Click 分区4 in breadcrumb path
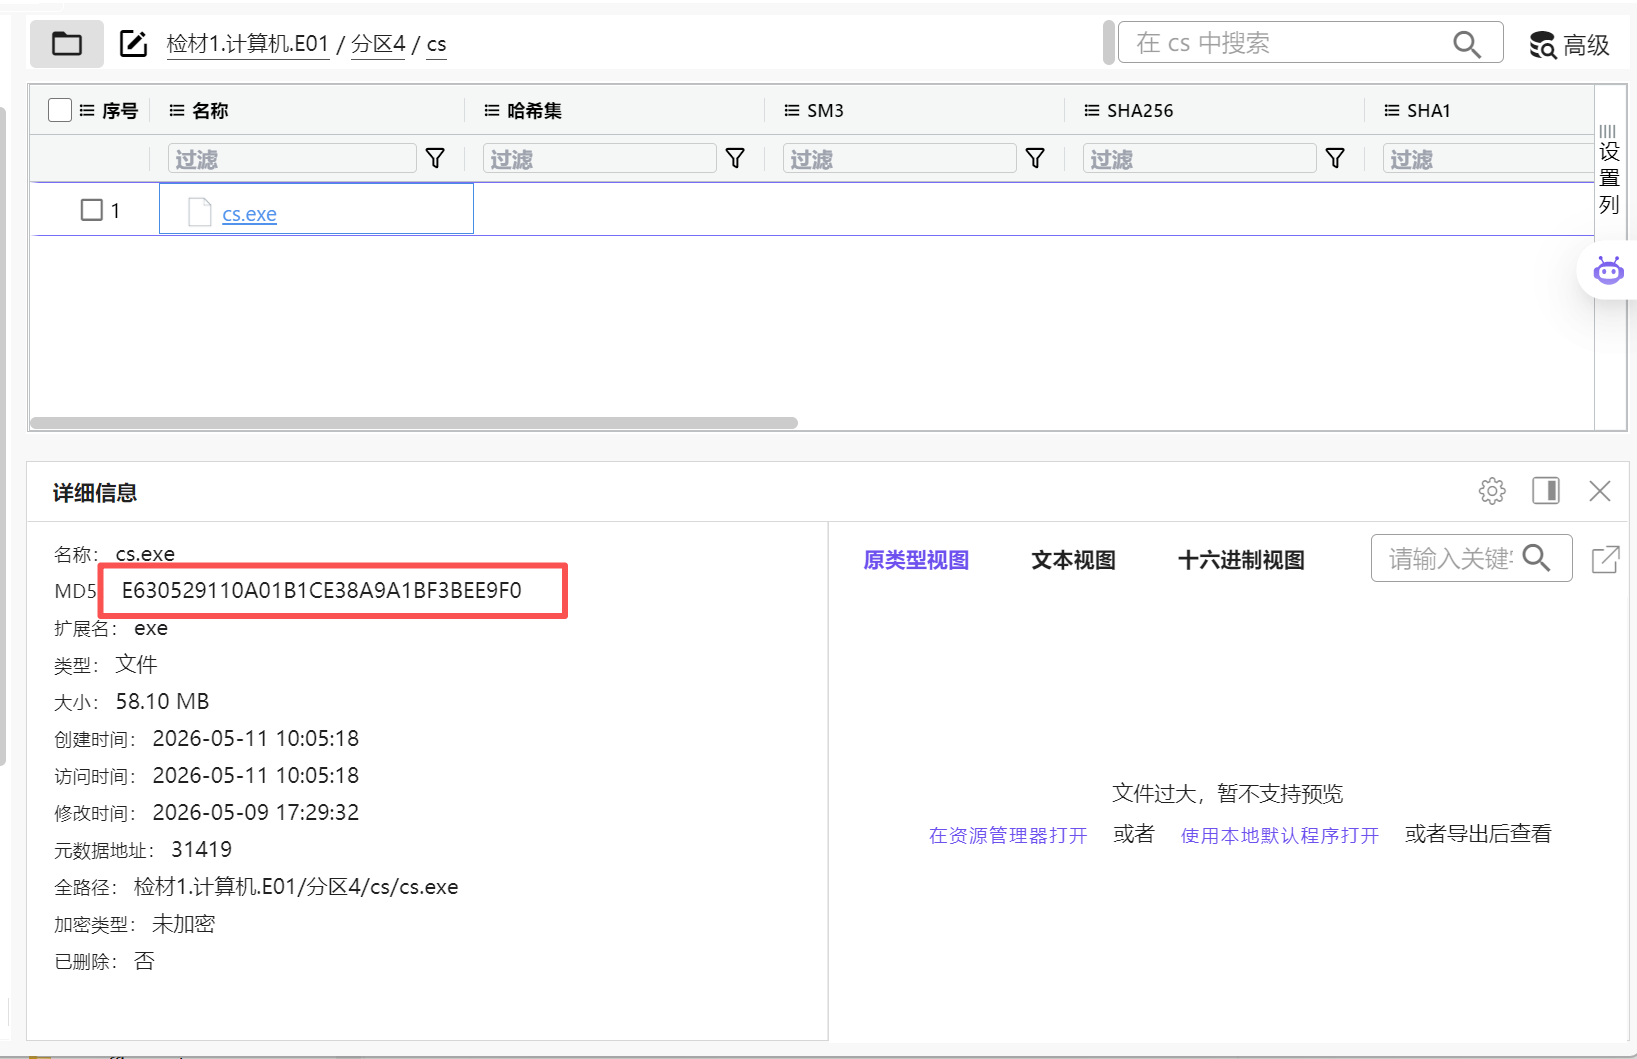1637x1059 pixels. [x=378, y=44]
